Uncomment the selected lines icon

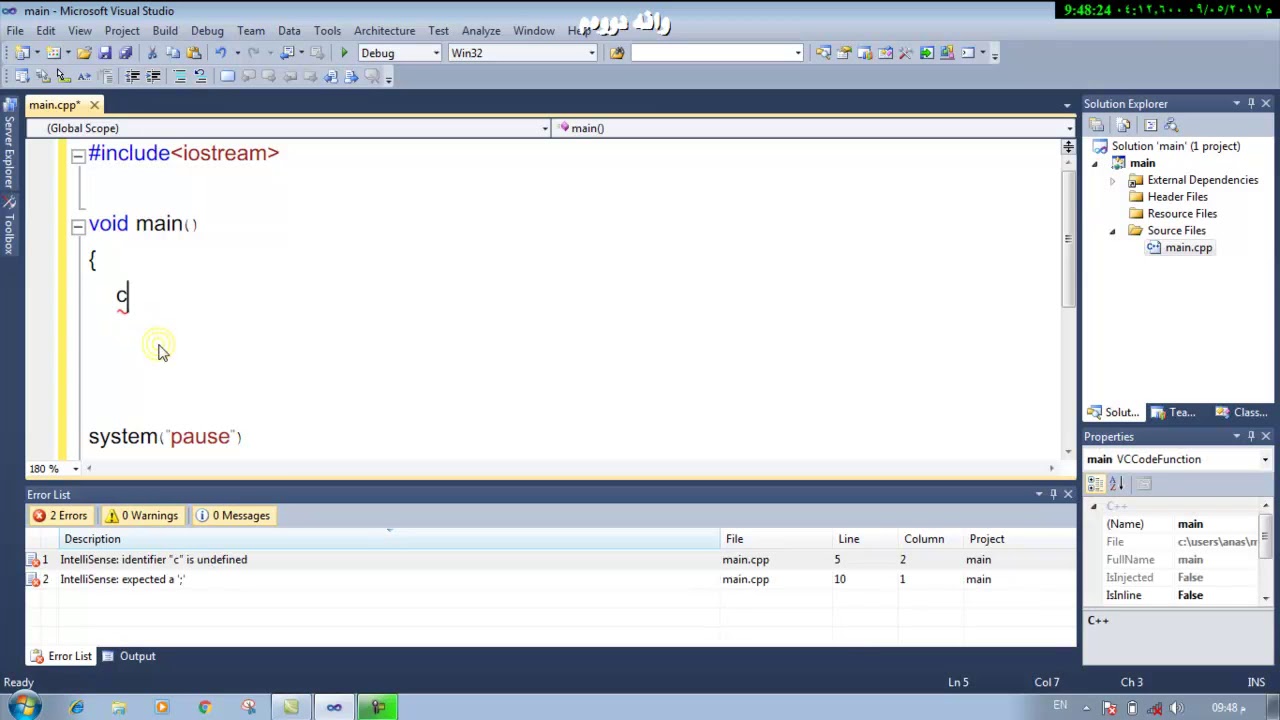tap(200, 76)
